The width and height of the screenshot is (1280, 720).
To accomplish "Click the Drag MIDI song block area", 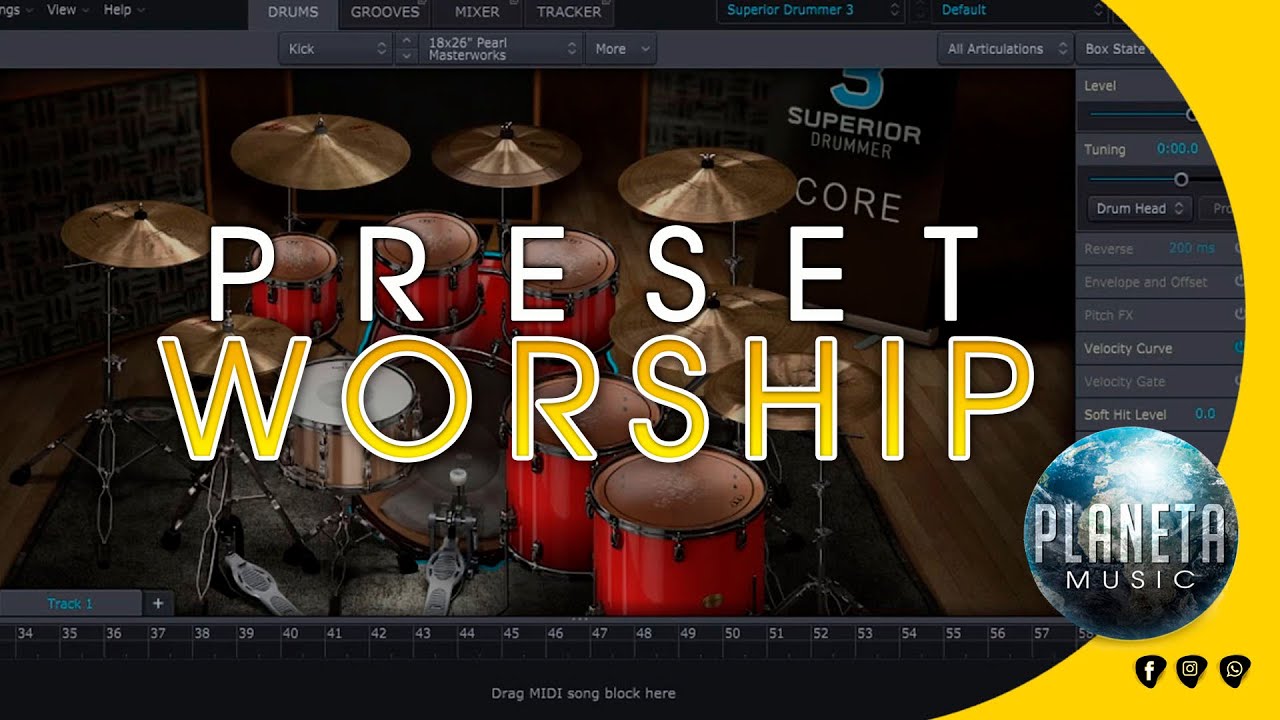I will (583, 693).
